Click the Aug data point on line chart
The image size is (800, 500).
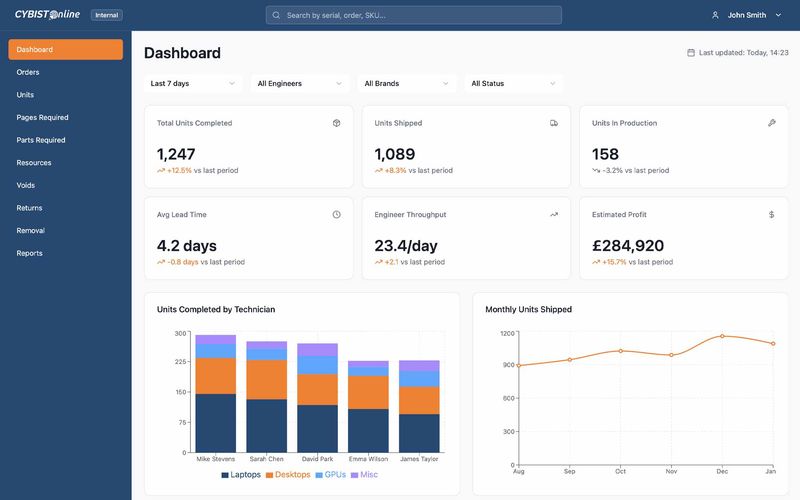point(519,365)
